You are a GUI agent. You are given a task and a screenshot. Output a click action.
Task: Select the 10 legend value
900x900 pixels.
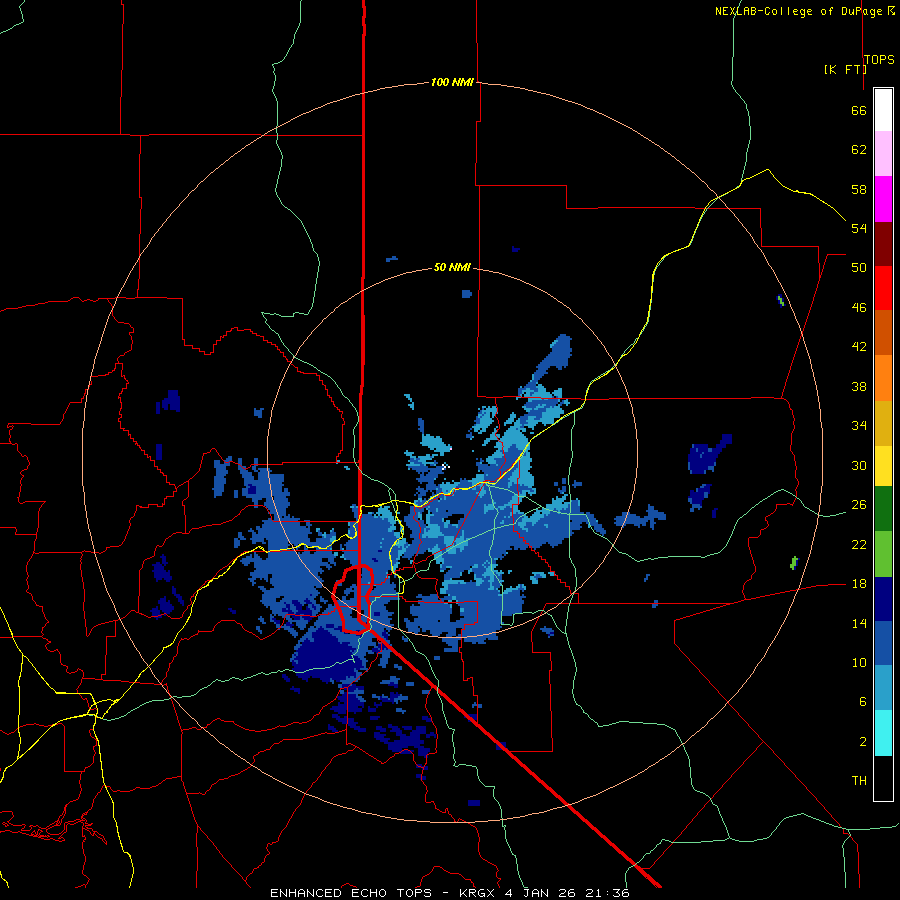click(859, 662)
